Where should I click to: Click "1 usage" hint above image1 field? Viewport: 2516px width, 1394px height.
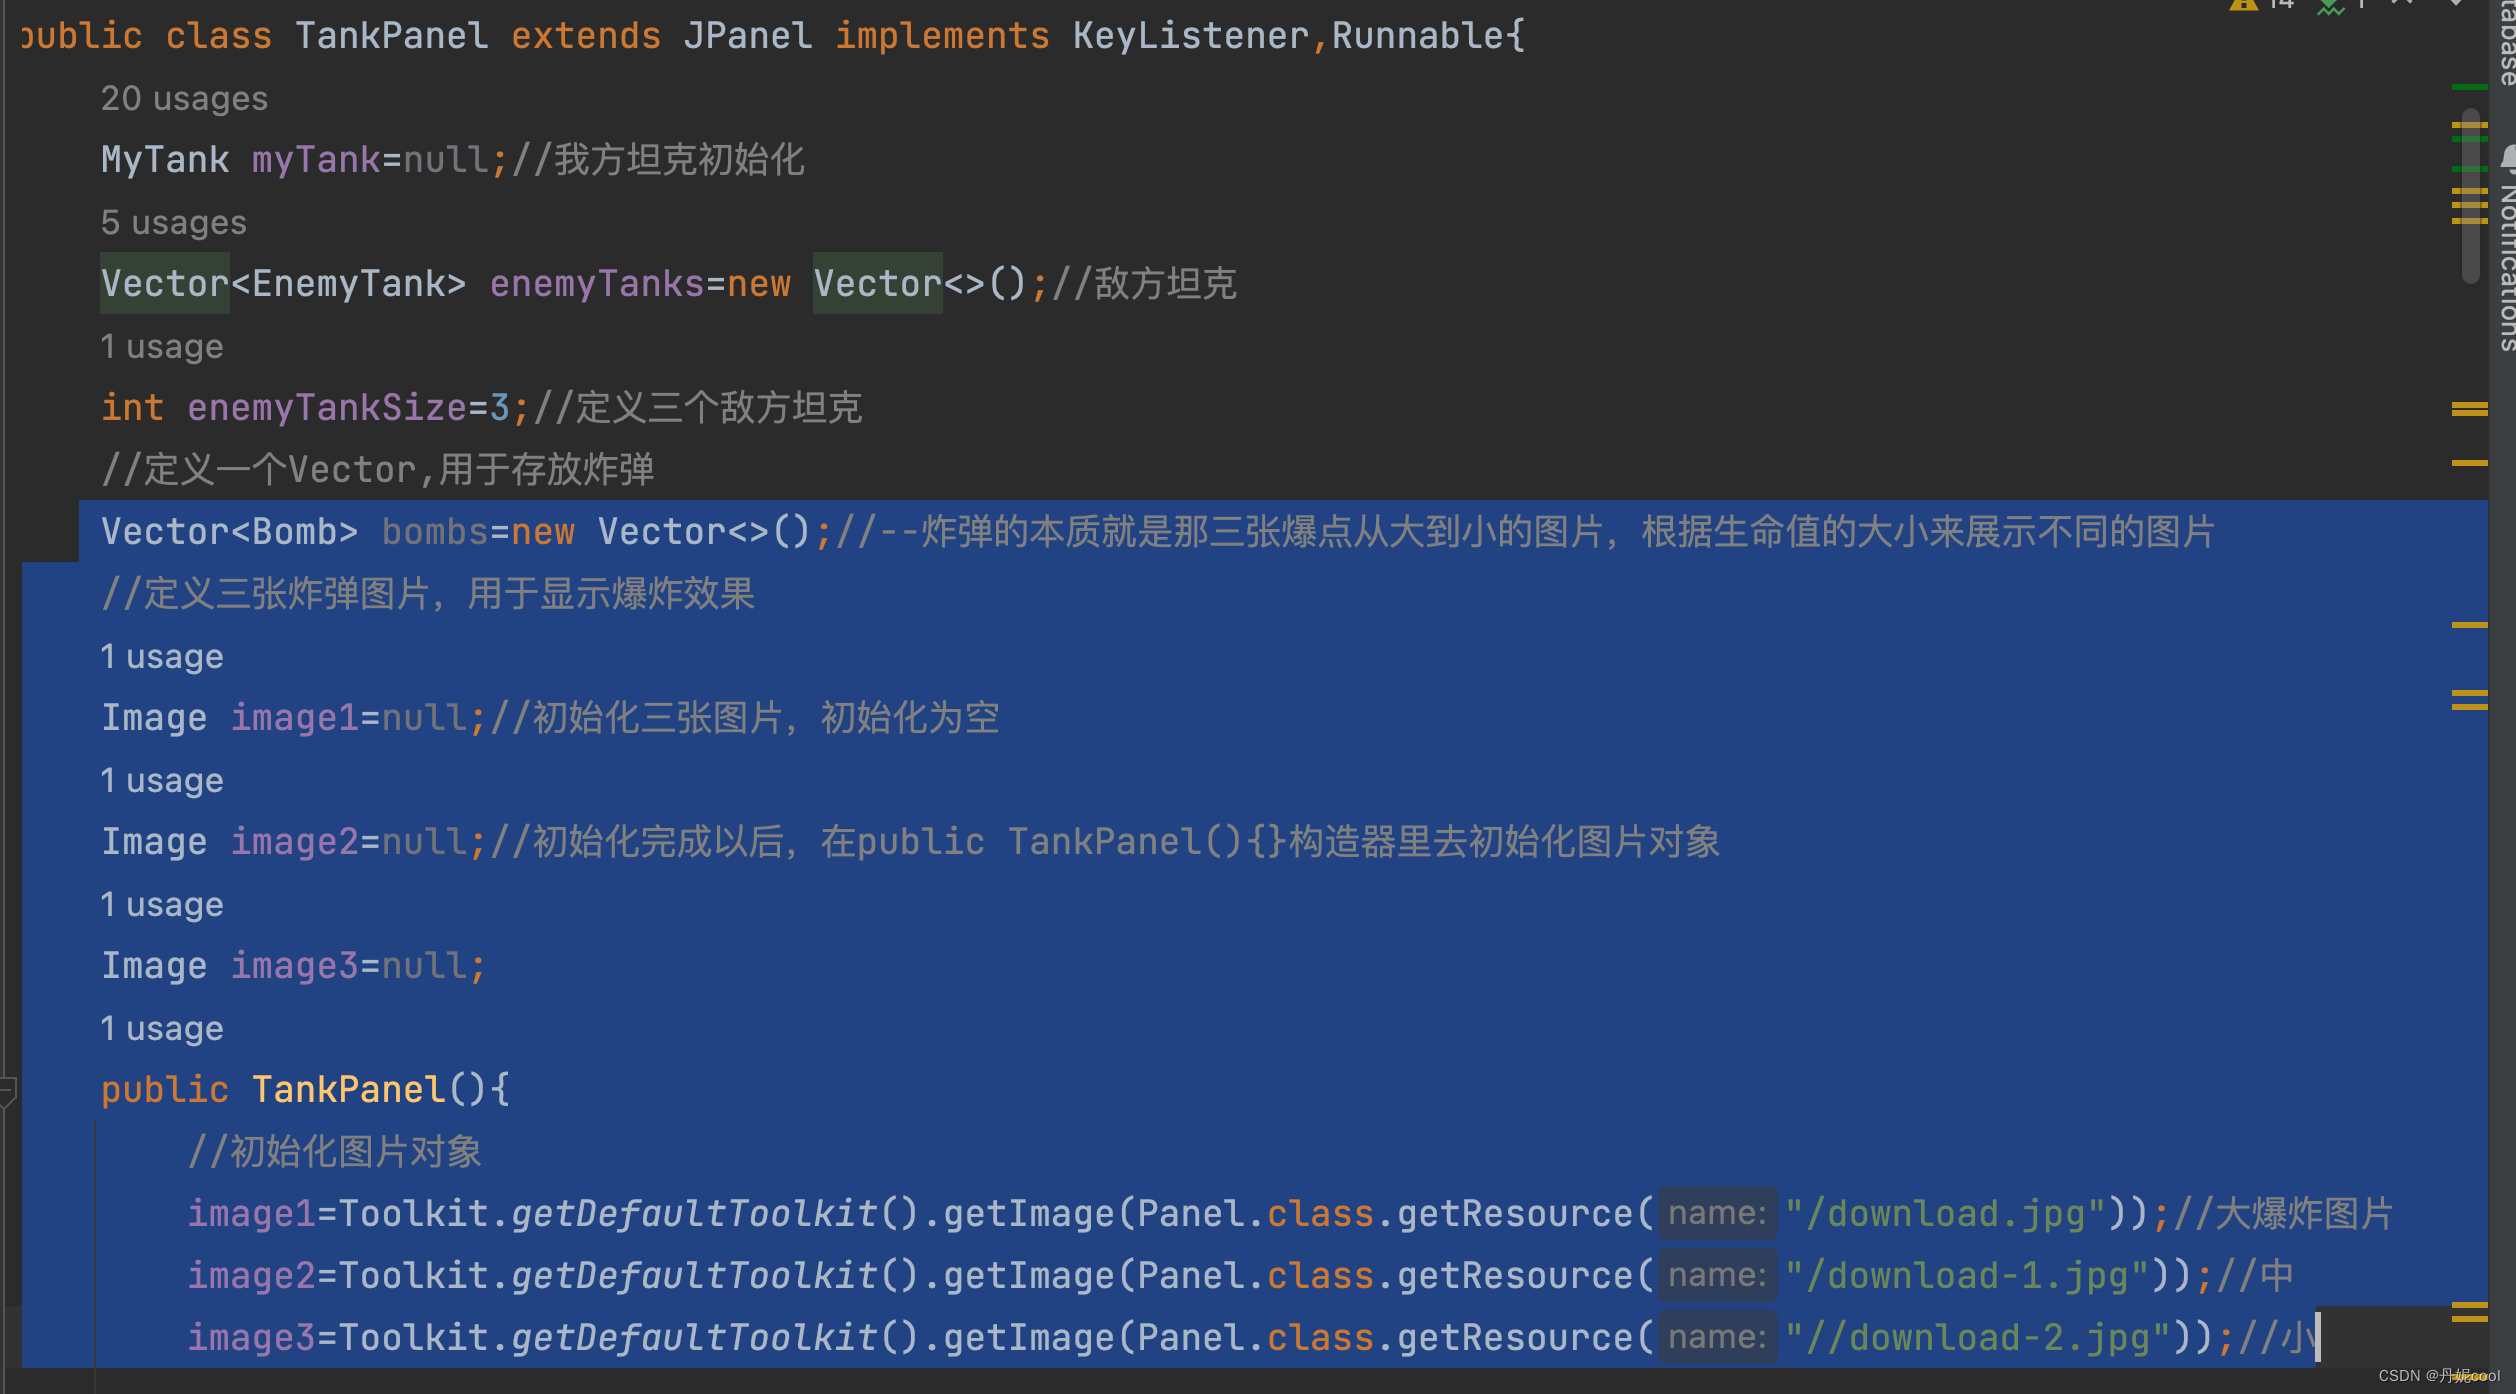click(161, 657)
